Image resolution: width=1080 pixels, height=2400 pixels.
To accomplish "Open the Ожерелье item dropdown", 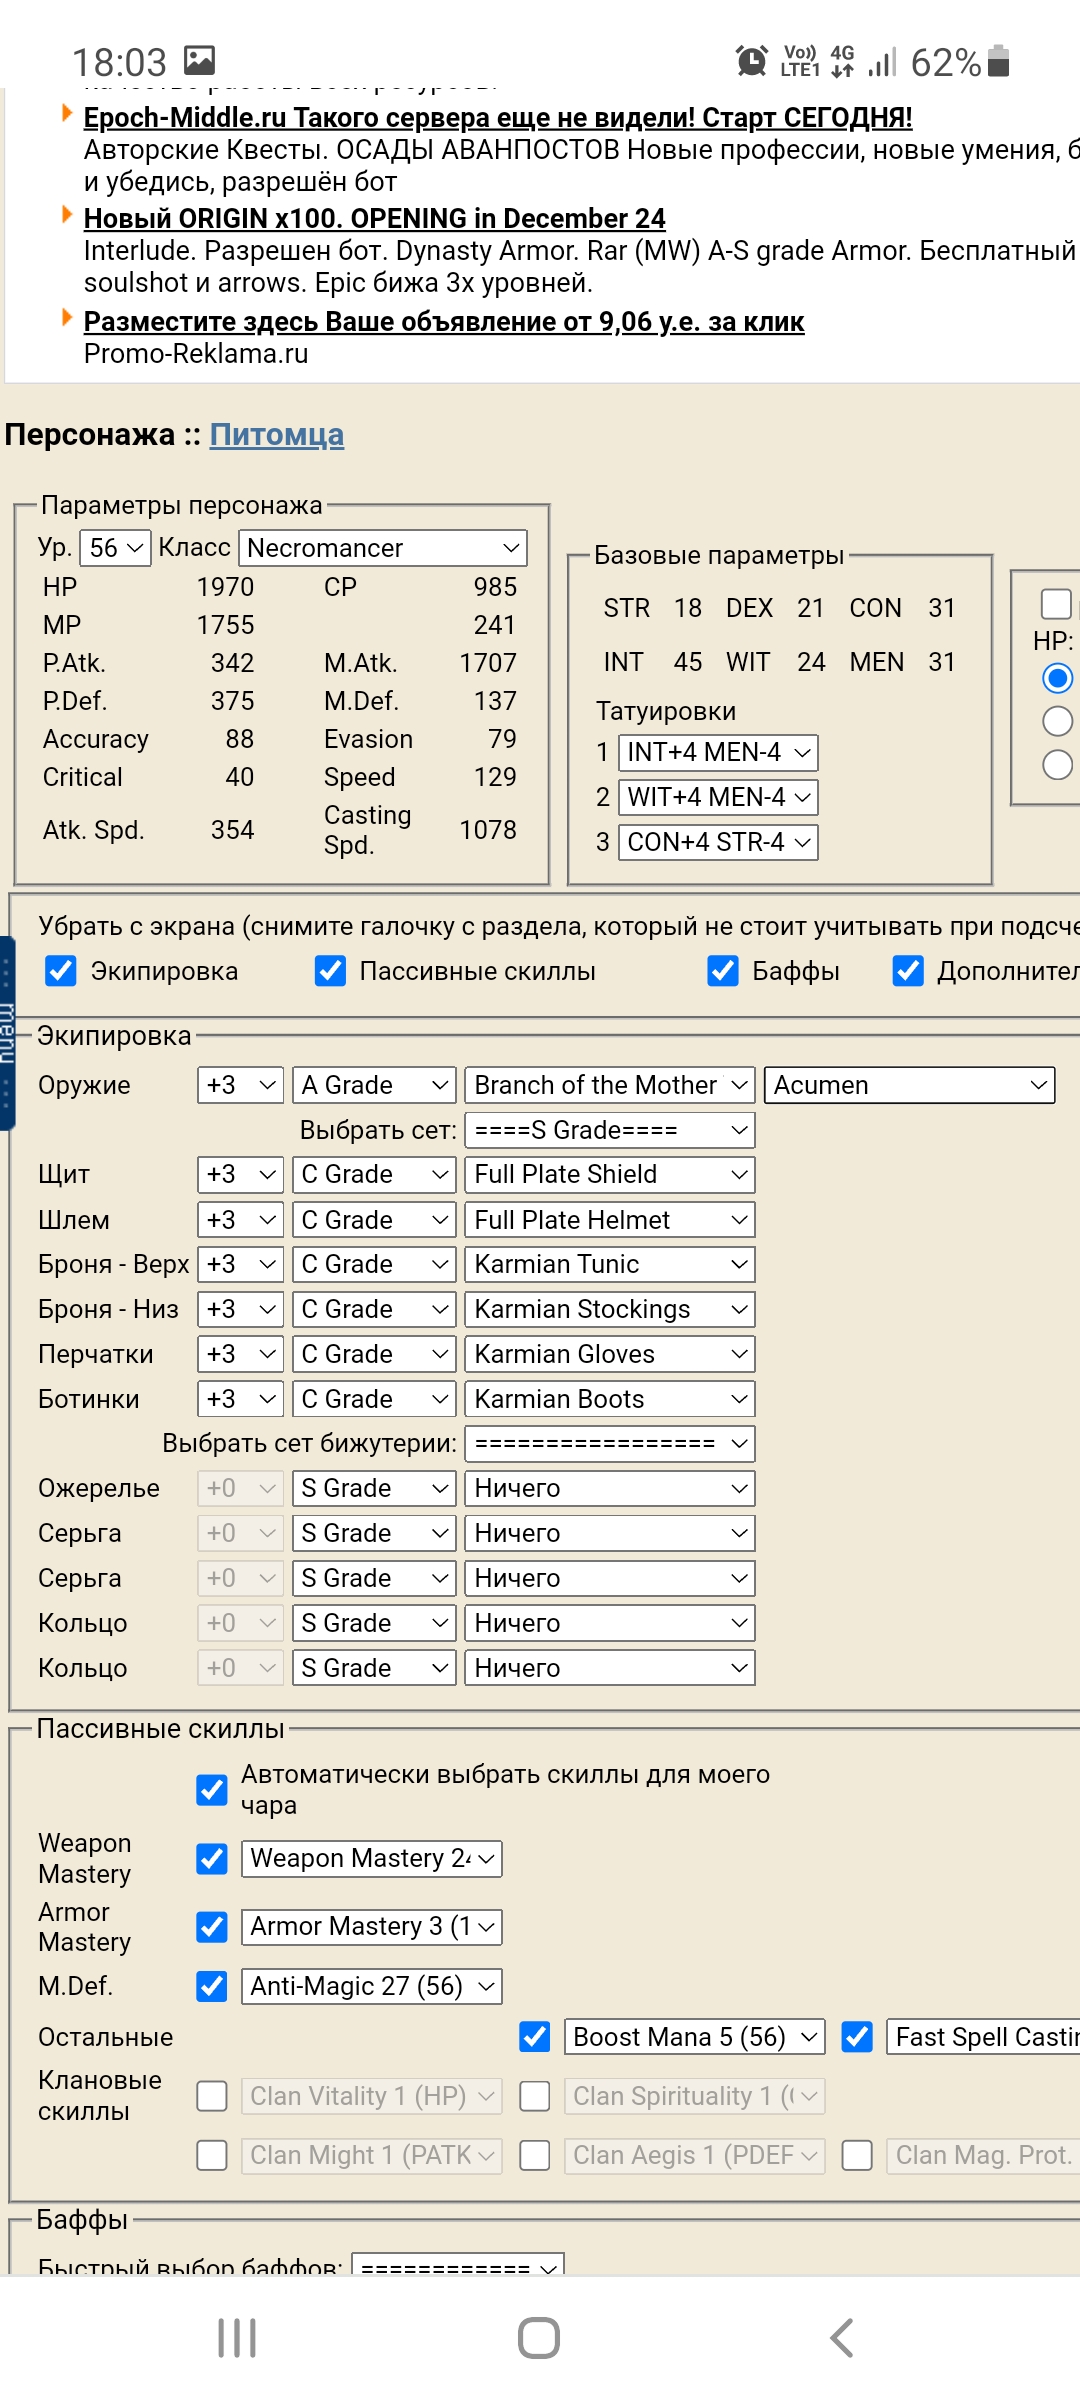I will coord(610,1488).
